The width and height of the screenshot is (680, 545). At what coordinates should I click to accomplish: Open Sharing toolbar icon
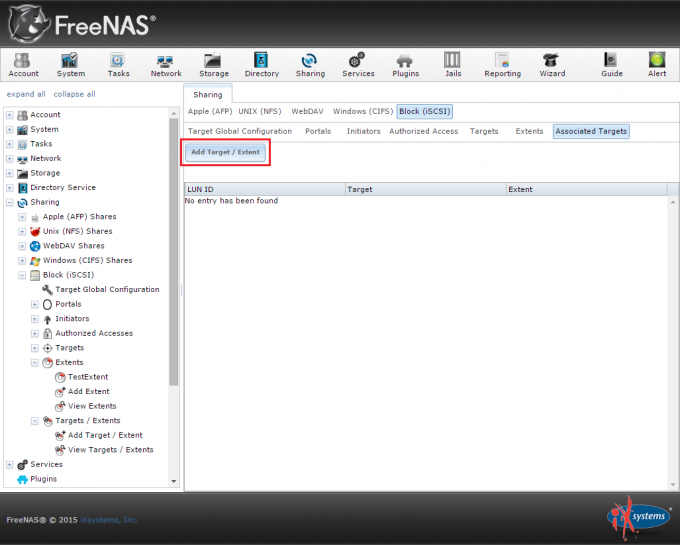(x=310, y=65)
